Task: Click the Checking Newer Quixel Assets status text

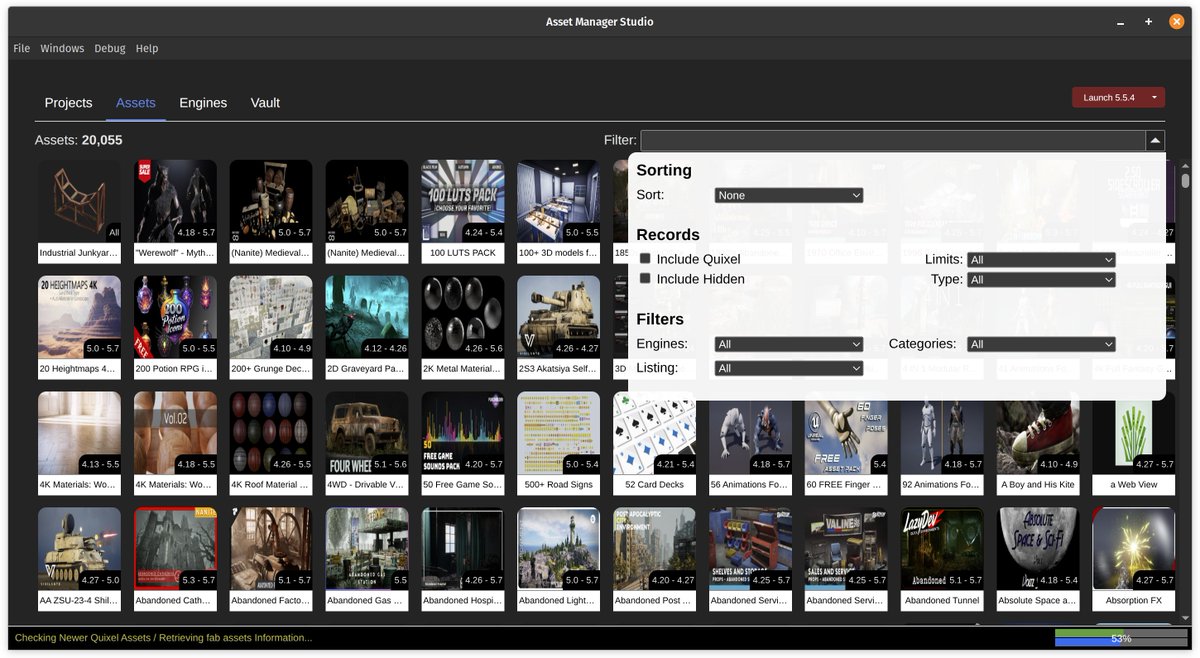Action: pyautogui.click(x=164, y=638)
